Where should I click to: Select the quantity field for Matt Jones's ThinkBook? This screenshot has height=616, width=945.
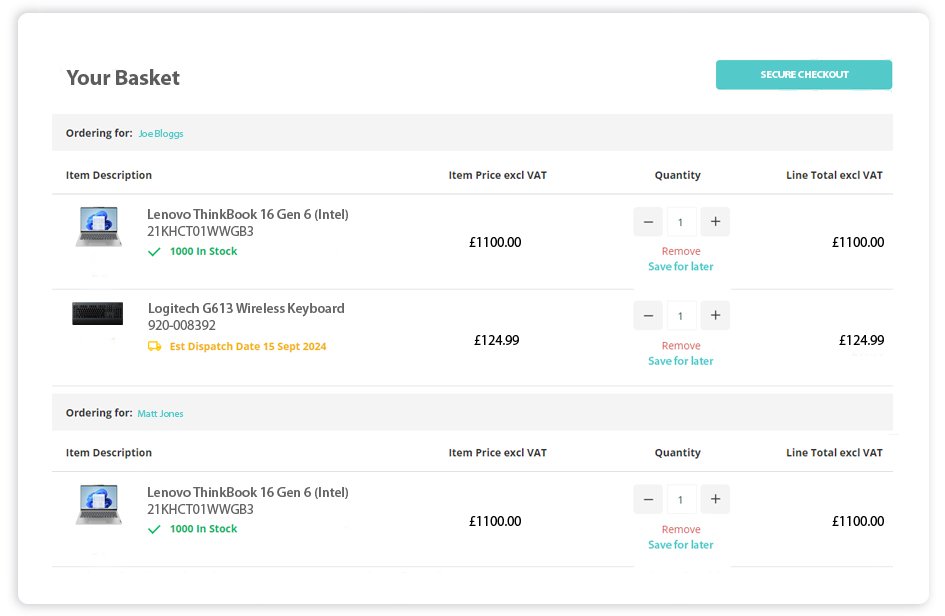pos(681,499)
